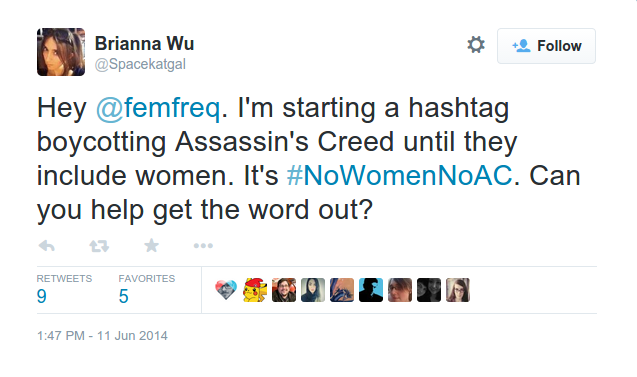Viewport: 637px width, 377px height.
Task: Open the last avatar with glasses
Action: click(x=458, y=290)
